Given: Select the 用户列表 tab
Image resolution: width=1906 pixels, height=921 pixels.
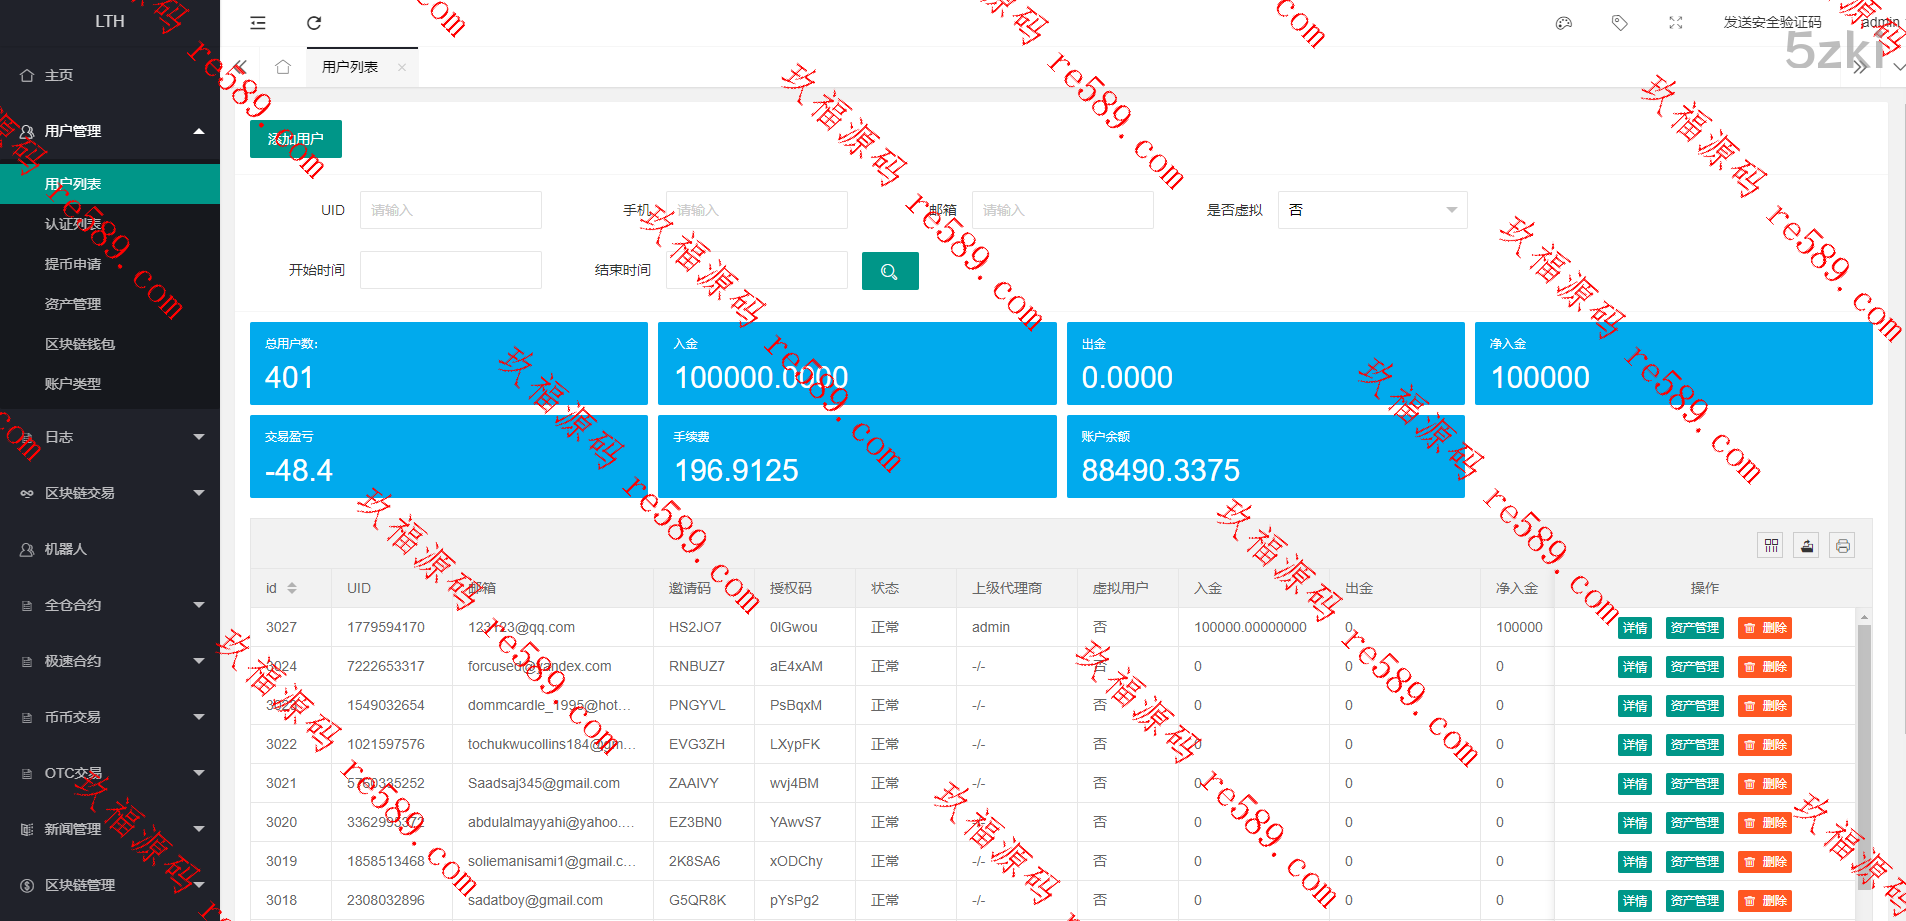Looking at the screenshot, I should (350, 67).
